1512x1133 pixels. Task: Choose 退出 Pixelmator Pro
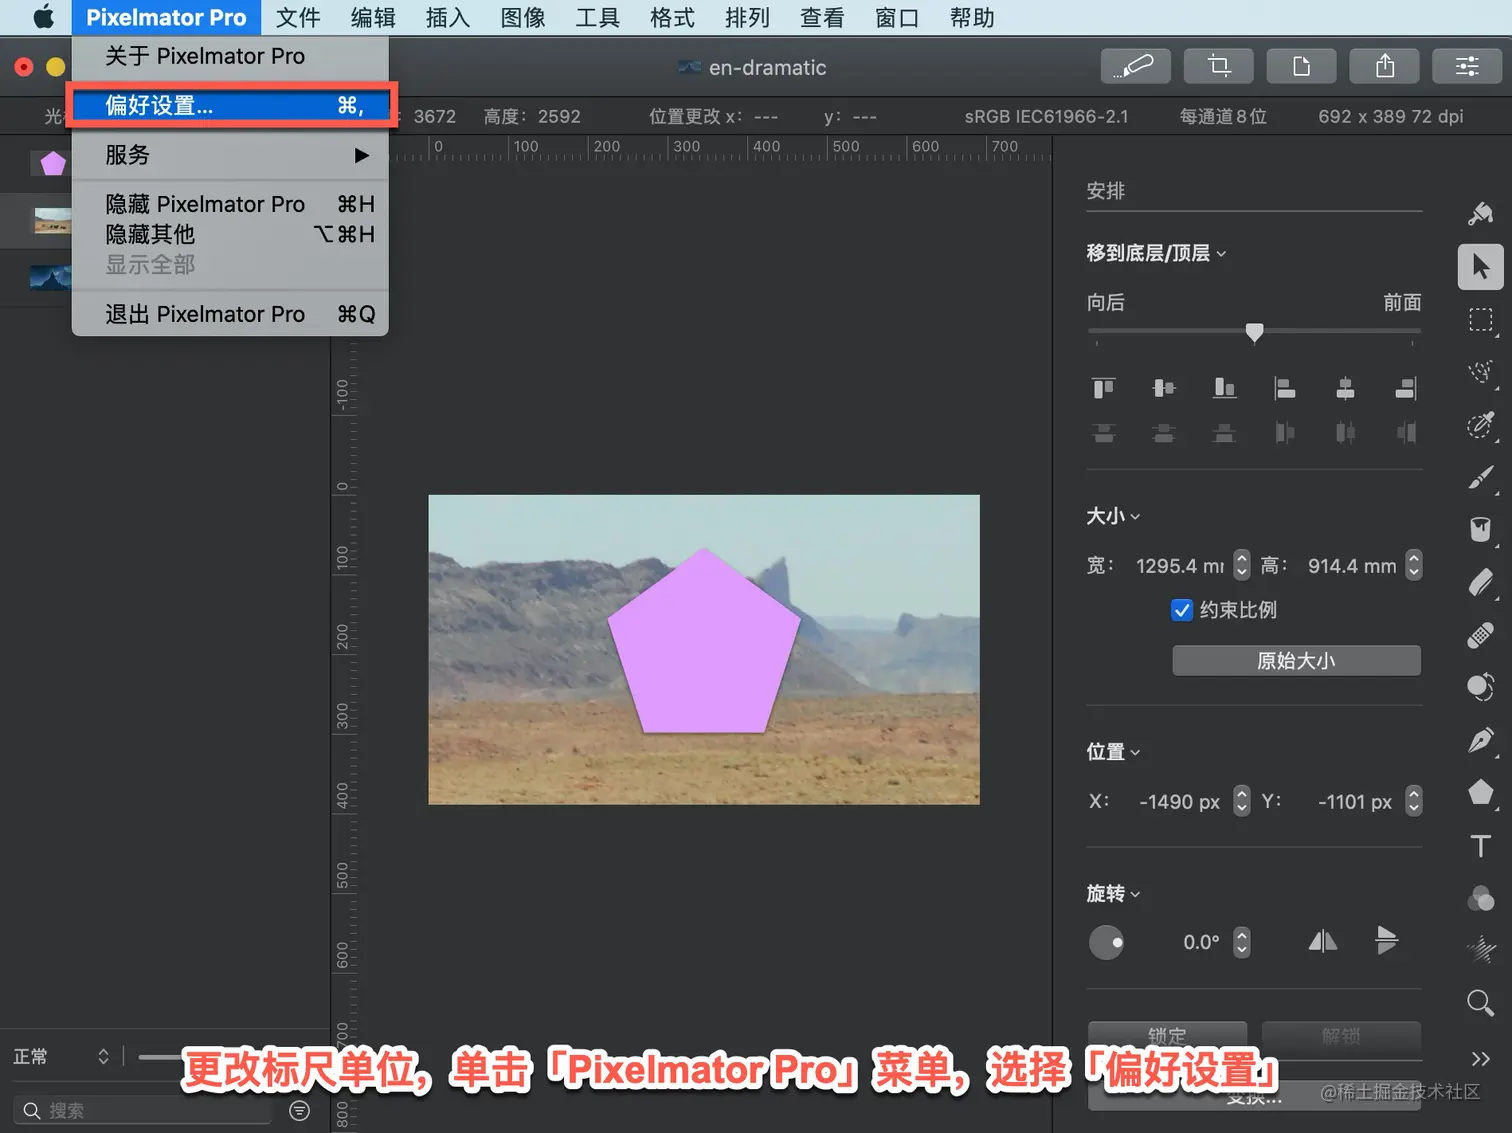point(230,314)
